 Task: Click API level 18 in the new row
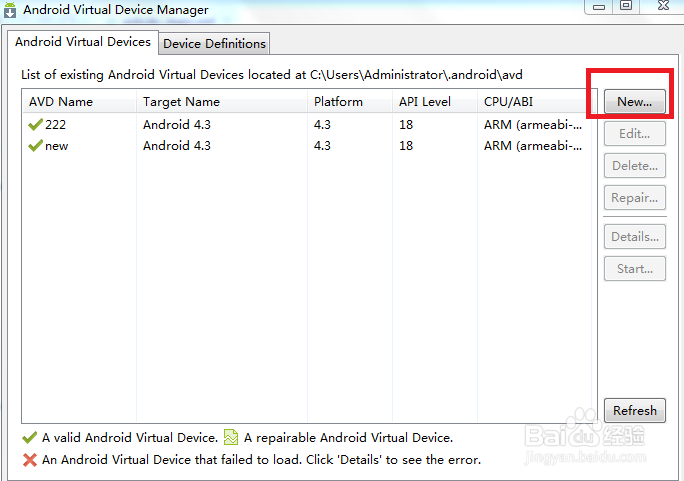tap(406, 146)
